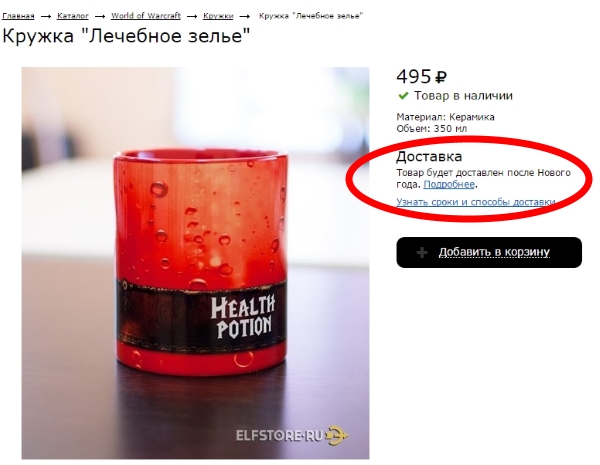Click the ELFSTORE.RU watermark logo

coord(292,436)
